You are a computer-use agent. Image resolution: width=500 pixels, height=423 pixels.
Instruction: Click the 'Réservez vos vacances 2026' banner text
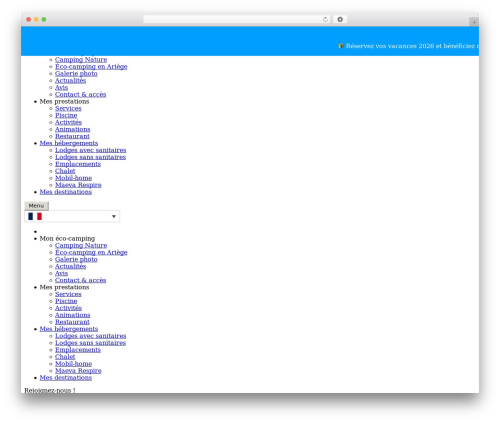pos(412,46)
